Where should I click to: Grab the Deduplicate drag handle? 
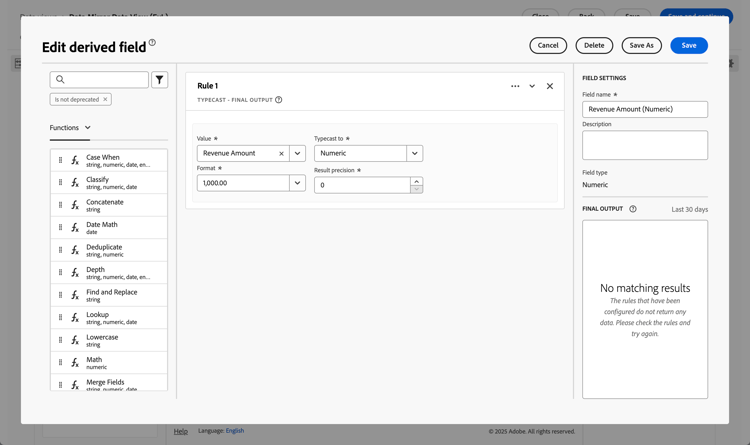[60, 250]
